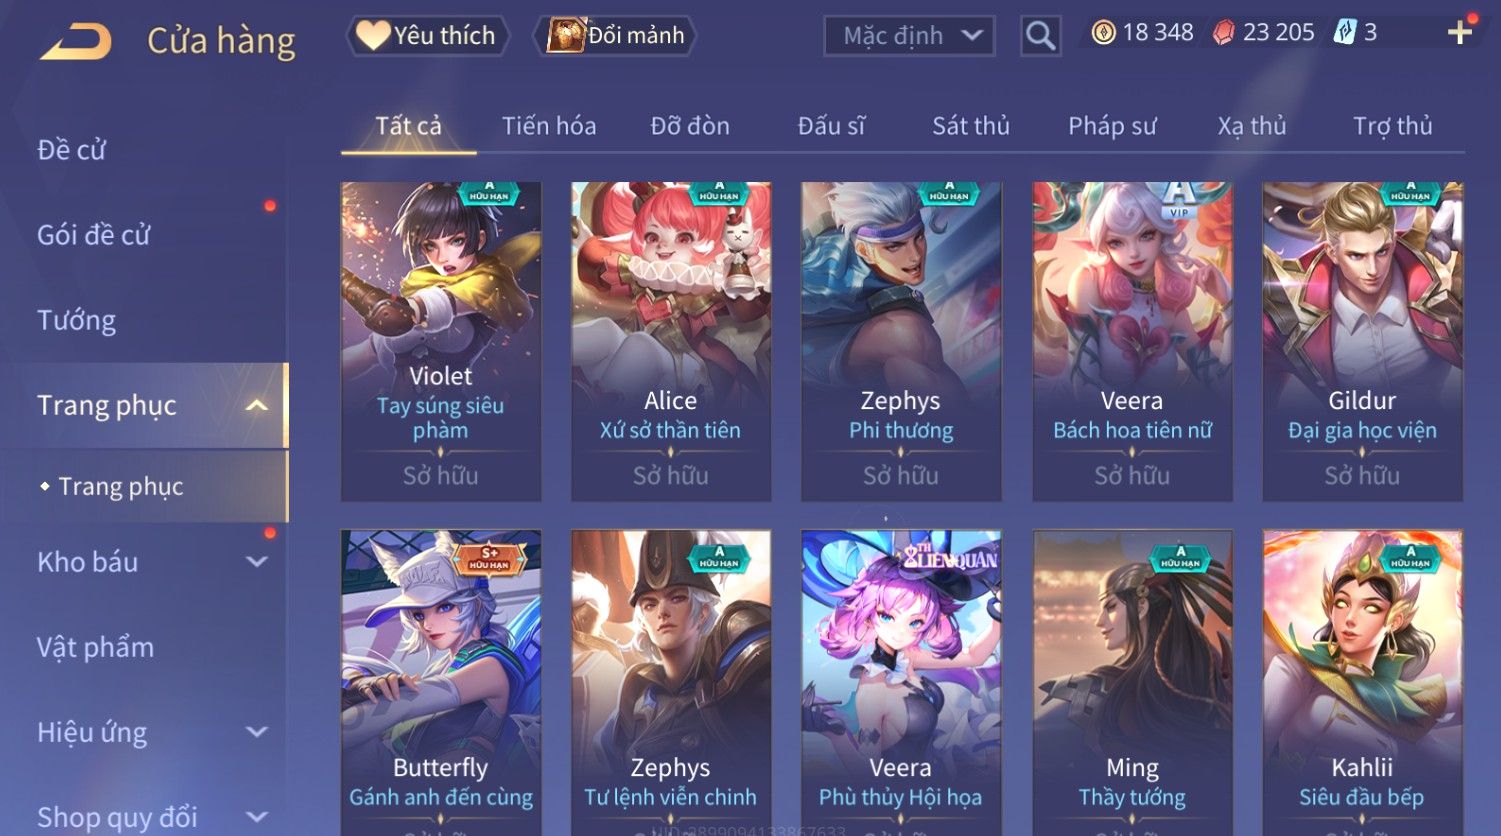Expand the Kho báu sidebar section
The height and width of the screenshot is (836, 1501).
click(x=256, y=562)
